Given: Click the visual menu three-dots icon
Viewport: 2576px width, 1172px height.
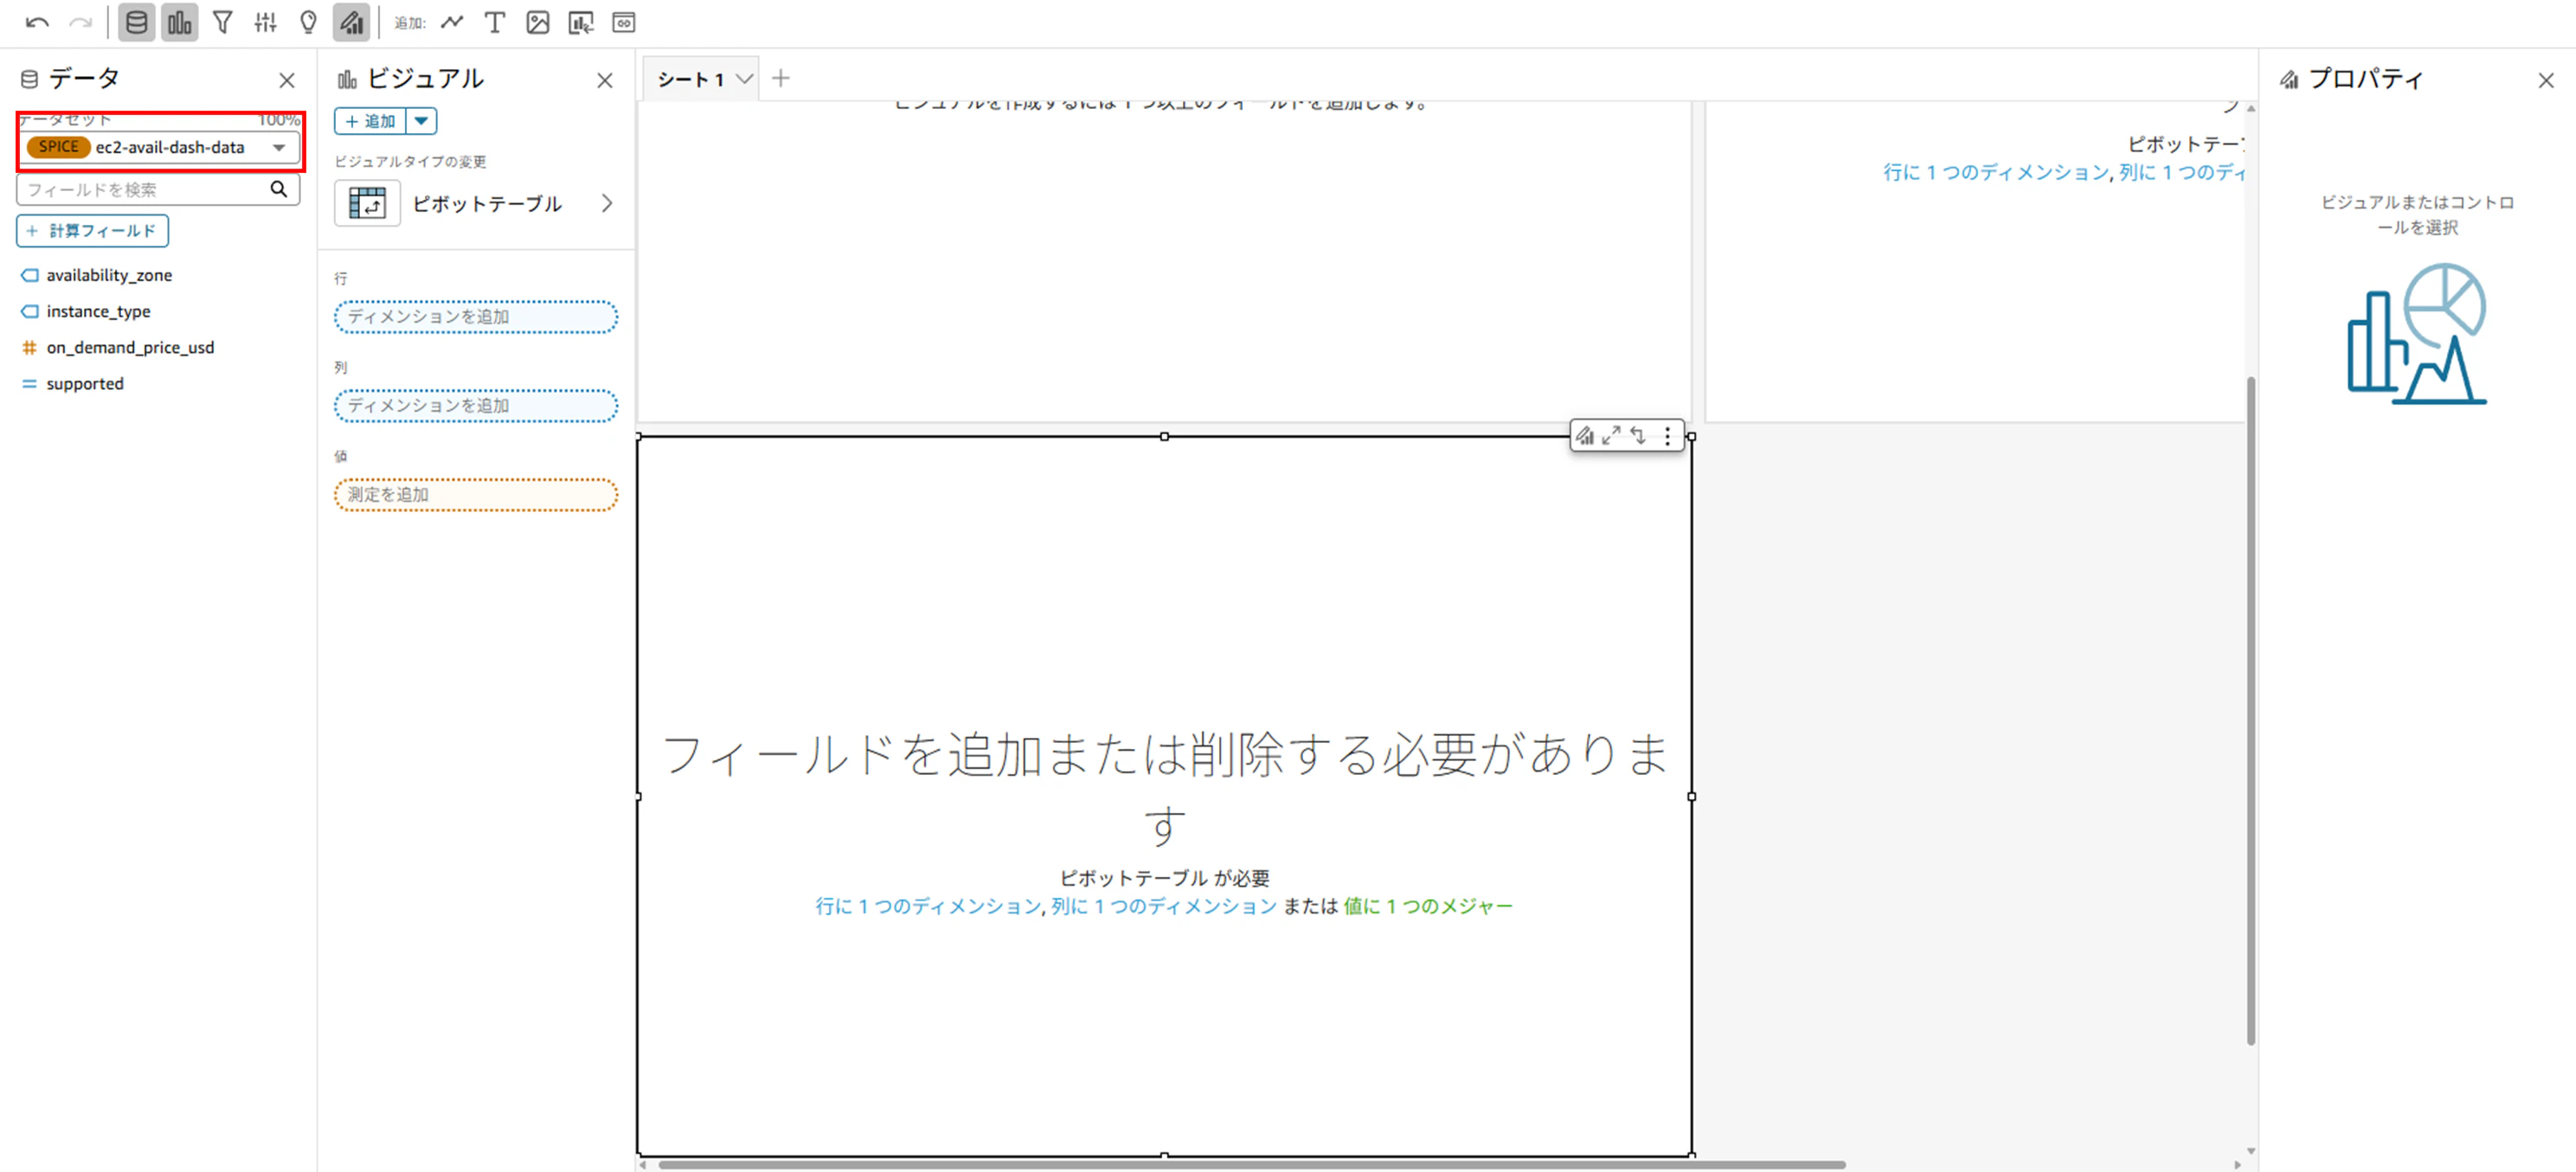Looking at the screenshot, I should pos(1667,436).
